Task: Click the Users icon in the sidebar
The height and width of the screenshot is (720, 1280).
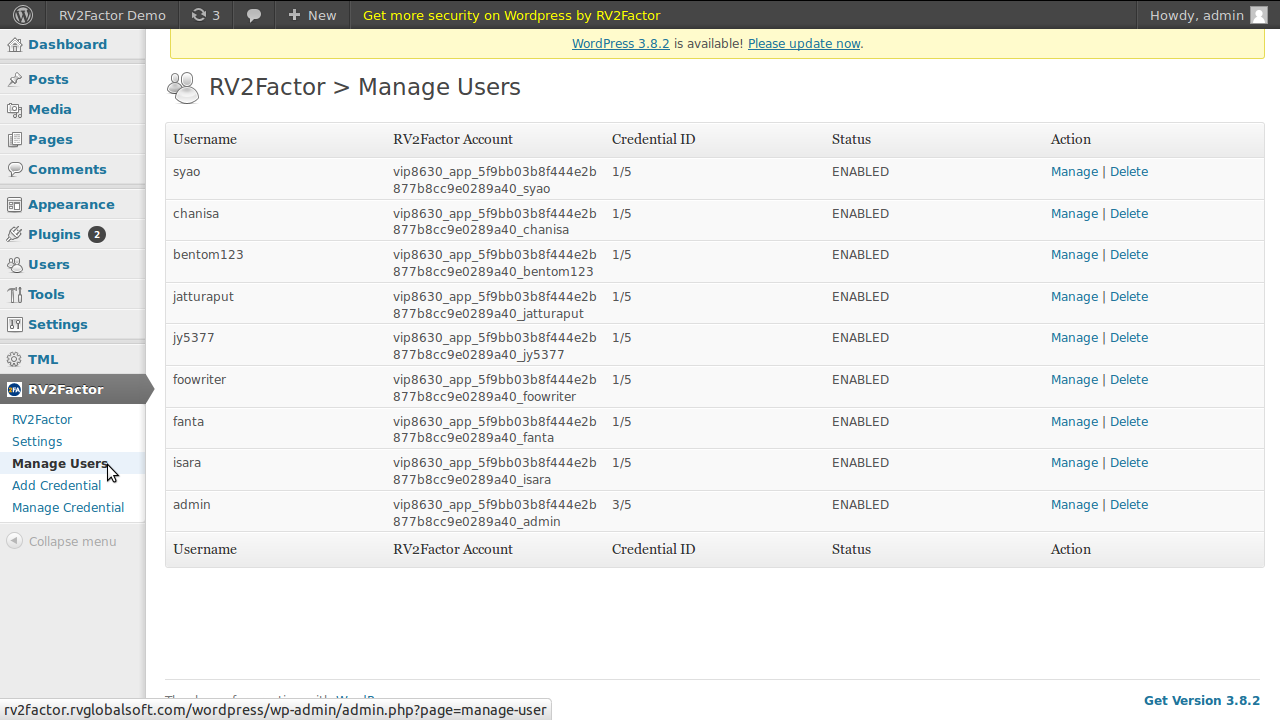Action: coord(15,264)
